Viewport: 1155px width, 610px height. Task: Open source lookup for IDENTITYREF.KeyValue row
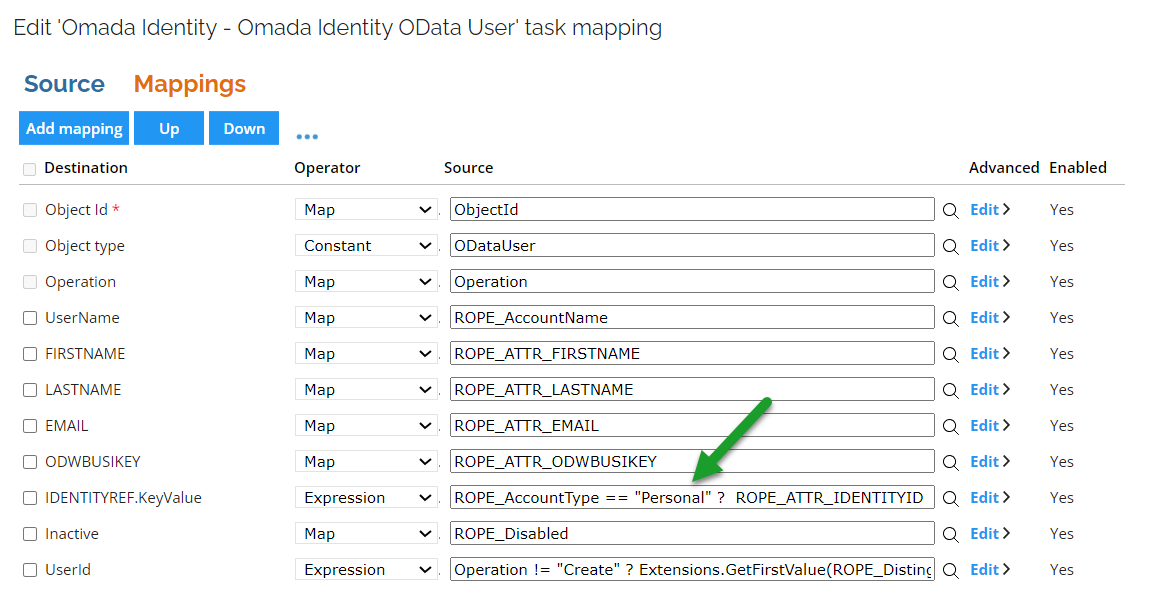pos(950,499)
